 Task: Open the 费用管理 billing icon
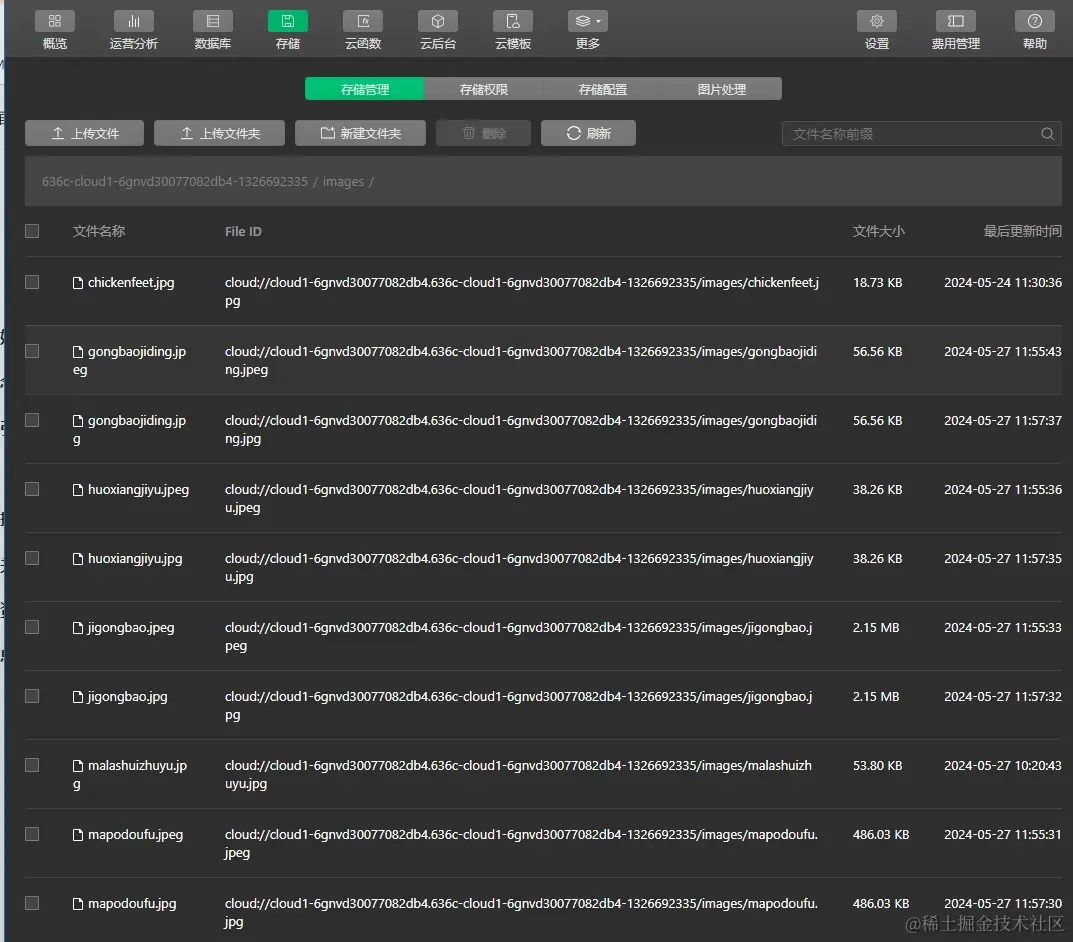(955, 21)
